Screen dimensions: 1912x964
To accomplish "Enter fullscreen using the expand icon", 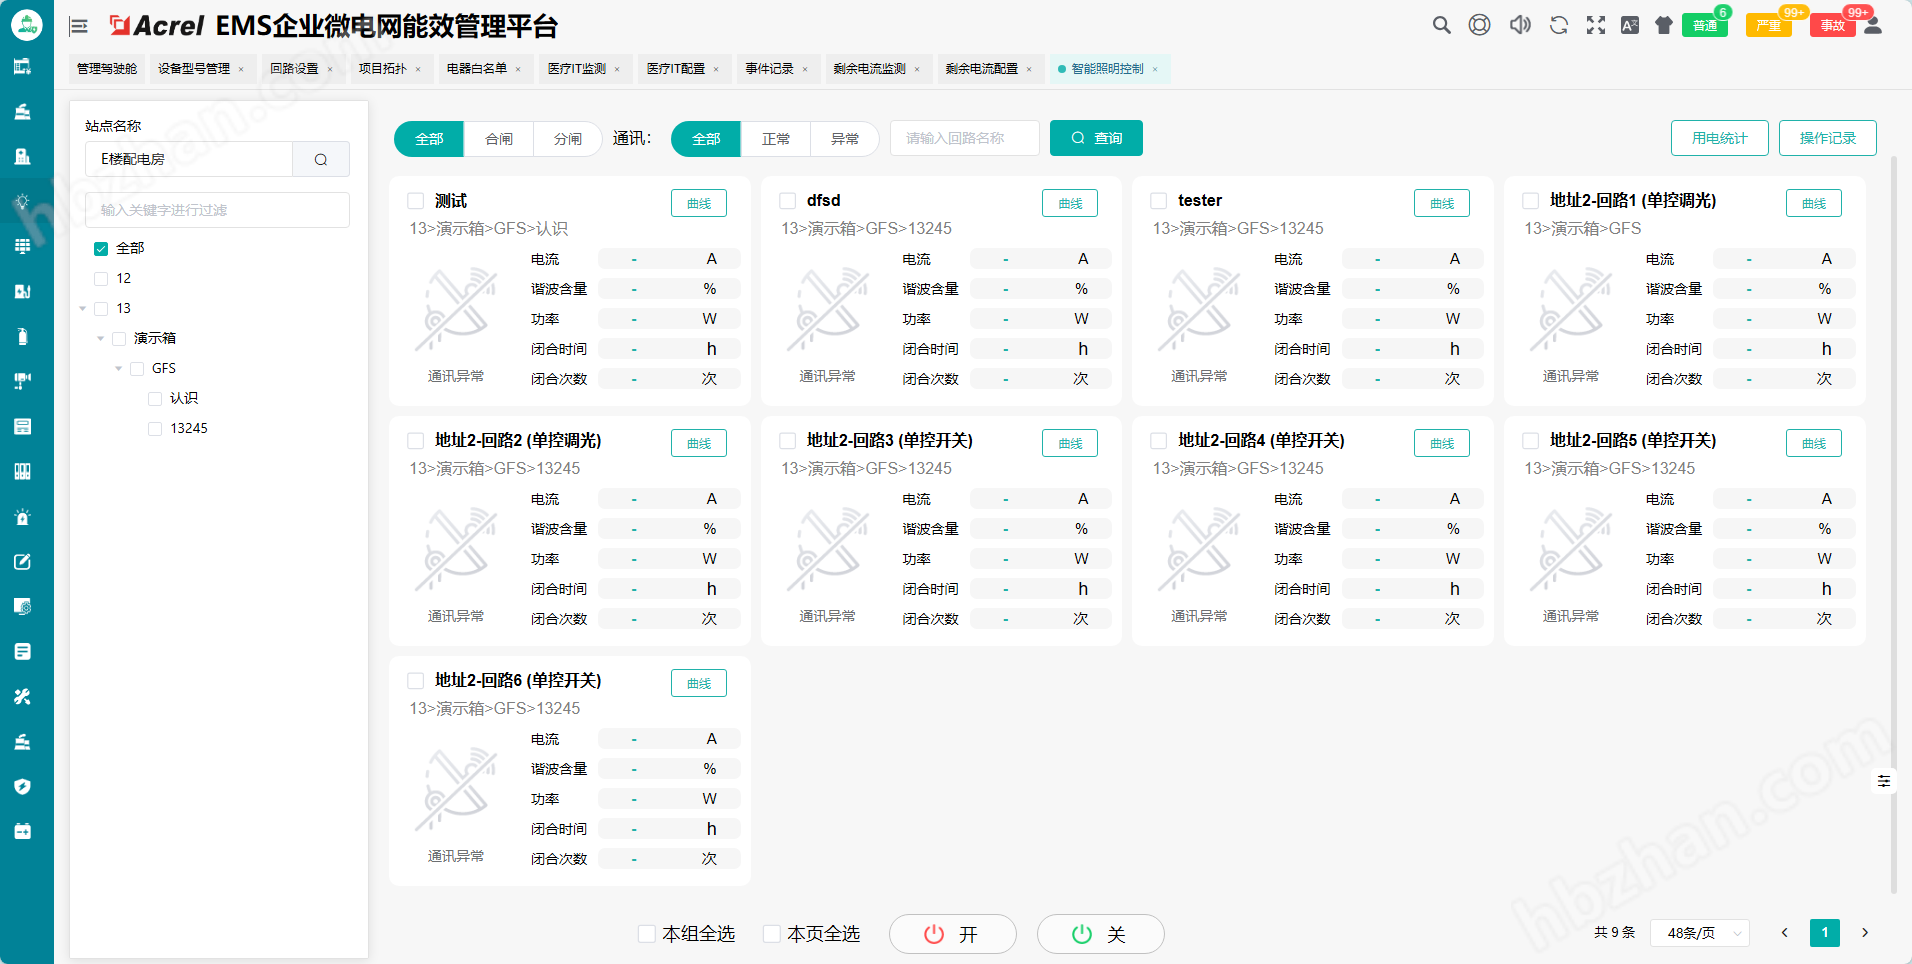I will (x=1595, y=25).
